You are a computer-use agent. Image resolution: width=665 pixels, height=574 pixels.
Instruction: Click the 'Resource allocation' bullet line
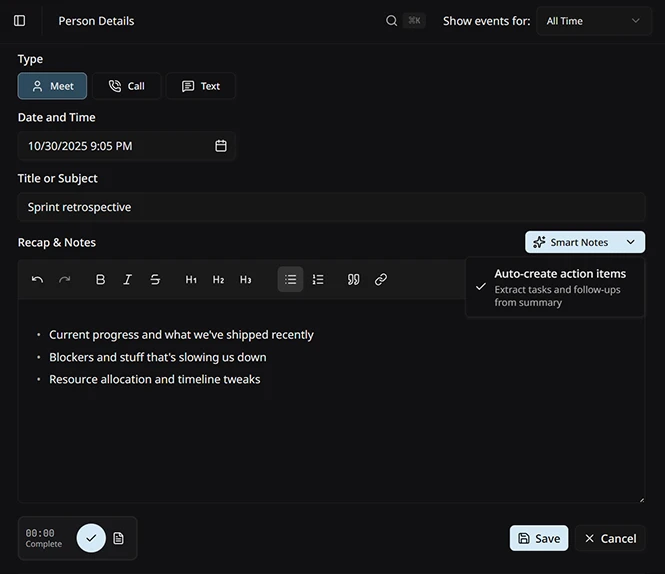tap(154, 379)
